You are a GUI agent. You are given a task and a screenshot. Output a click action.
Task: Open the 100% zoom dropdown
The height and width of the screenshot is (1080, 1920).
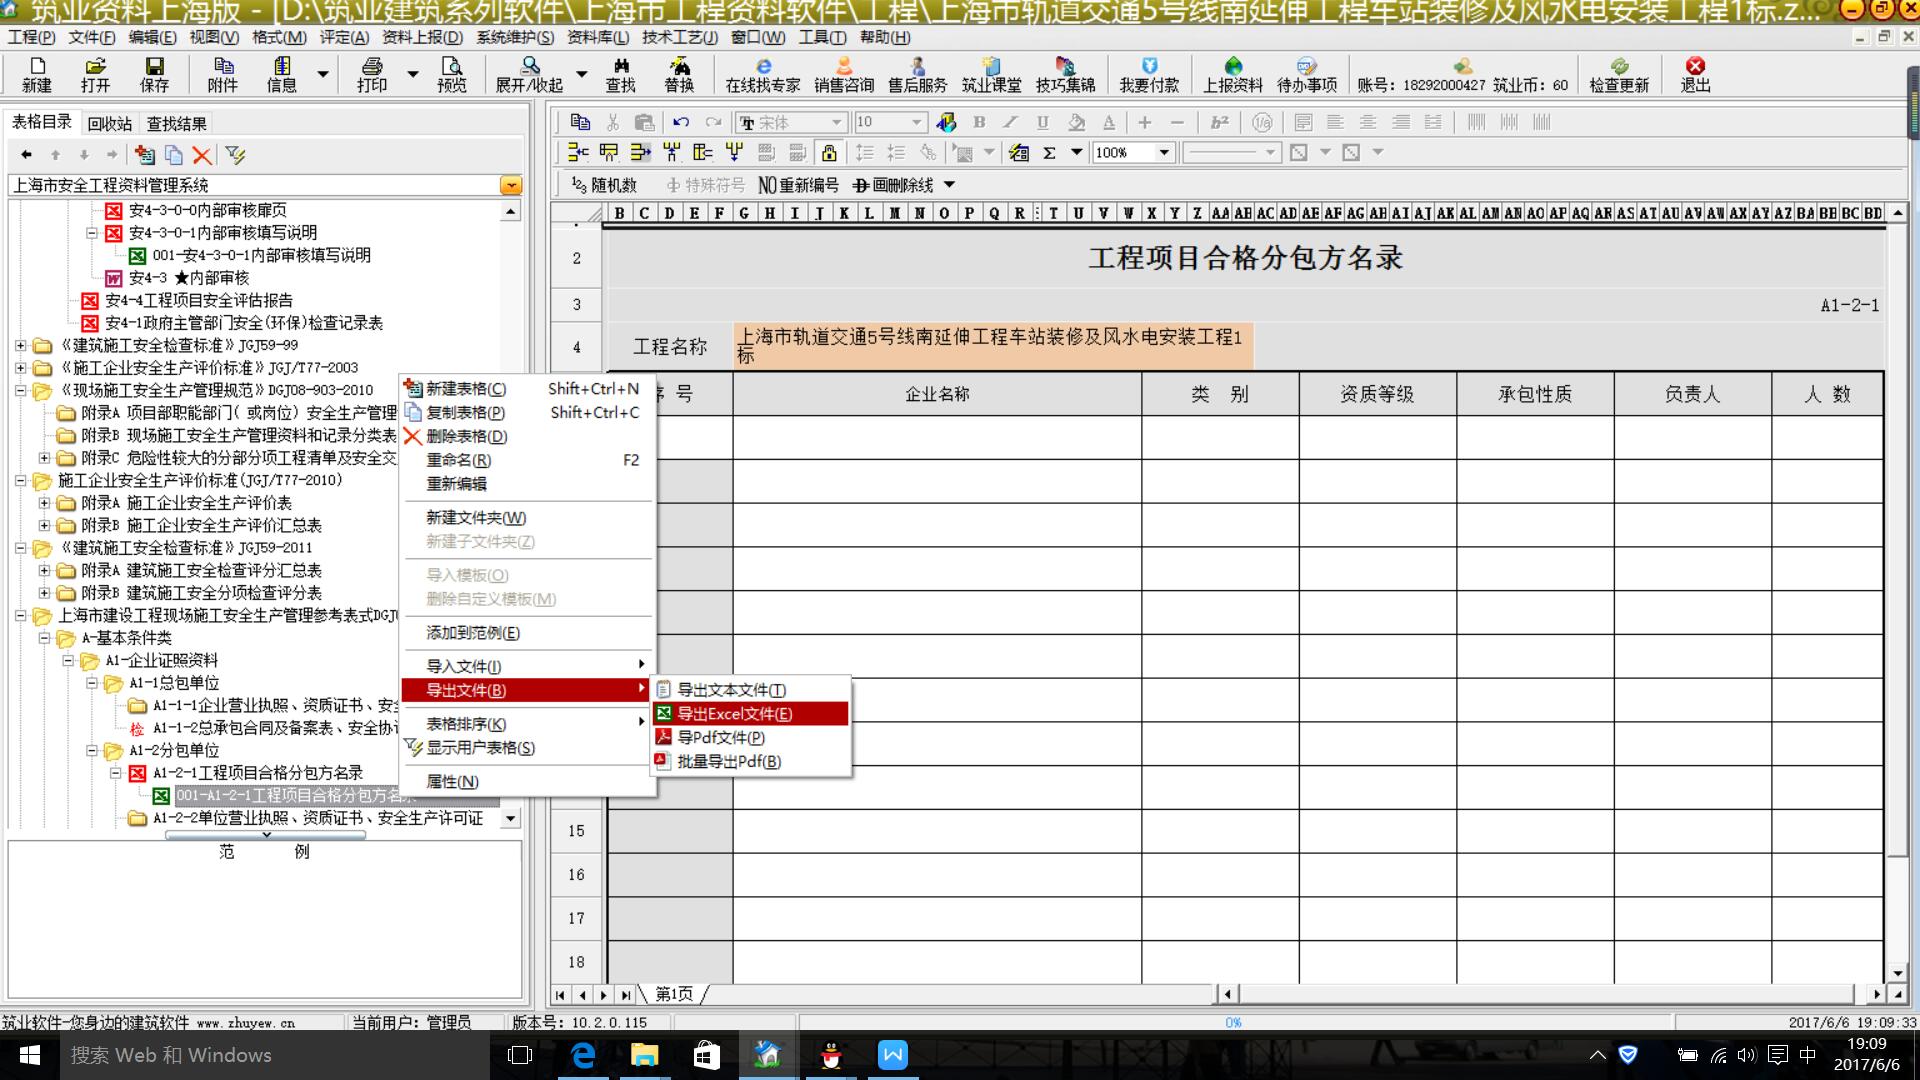(1164, 153)
